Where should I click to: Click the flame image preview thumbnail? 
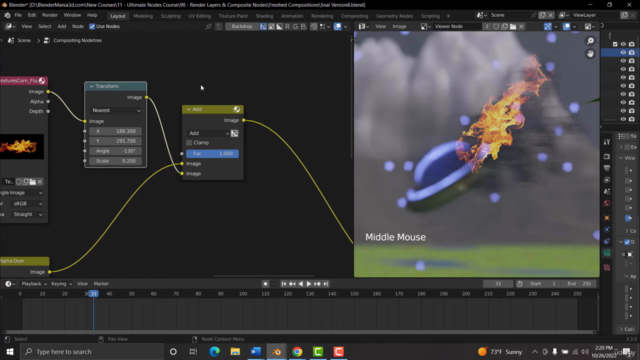coord(22,147)
